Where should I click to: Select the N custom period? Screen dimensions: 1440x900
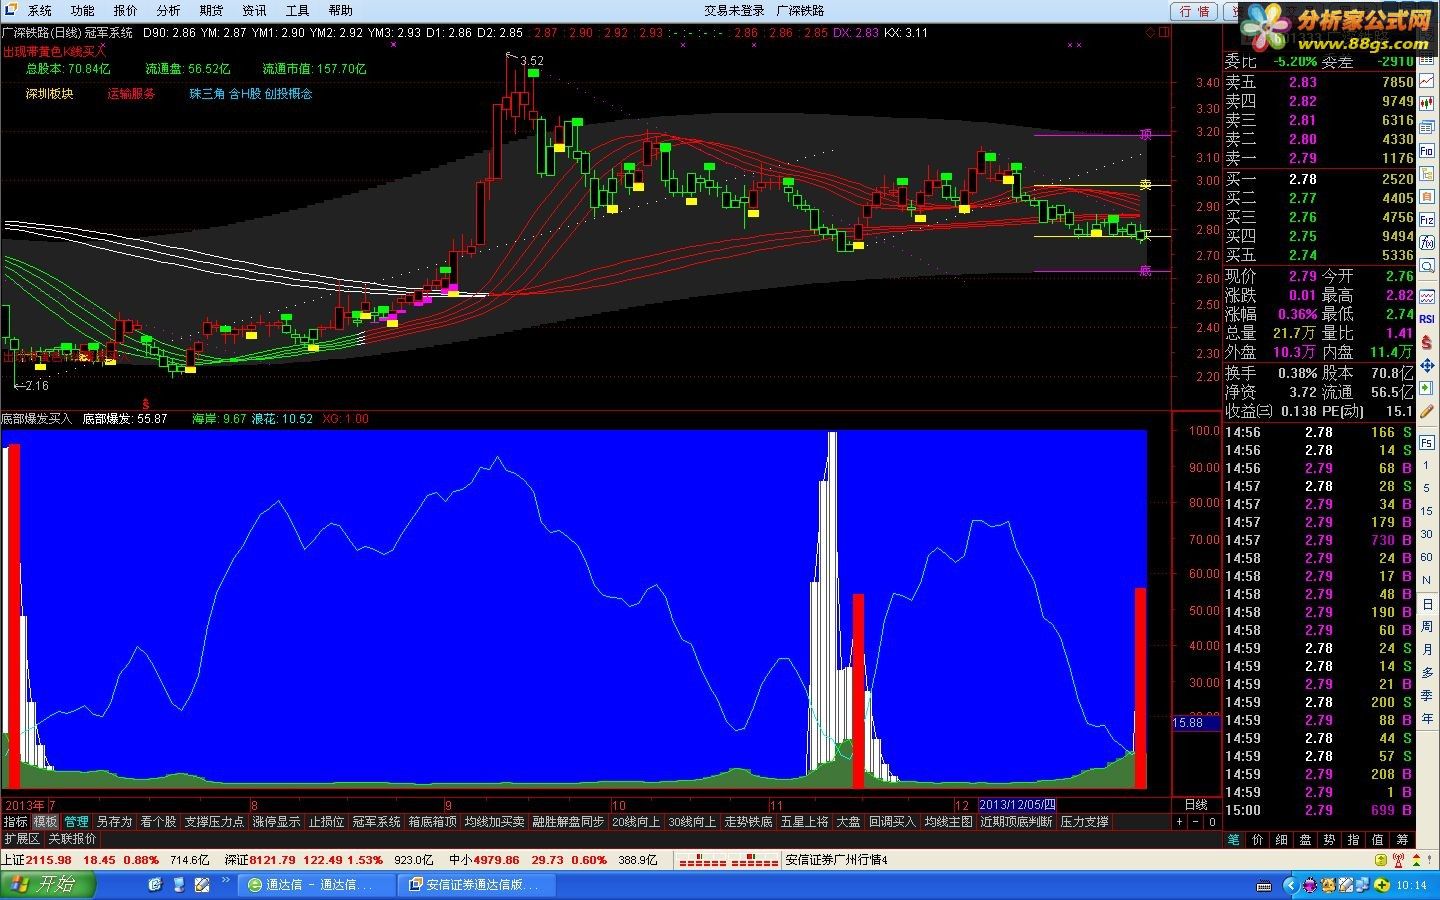[x=1427, y=581]
